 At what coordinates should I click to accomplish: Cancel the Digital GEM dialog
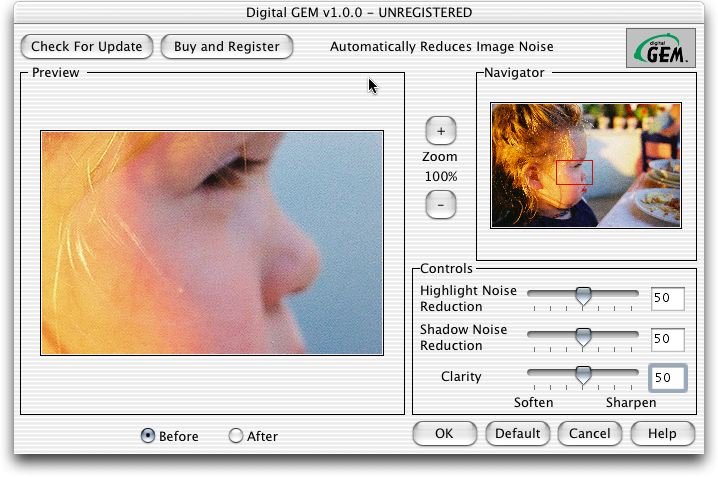590,434
